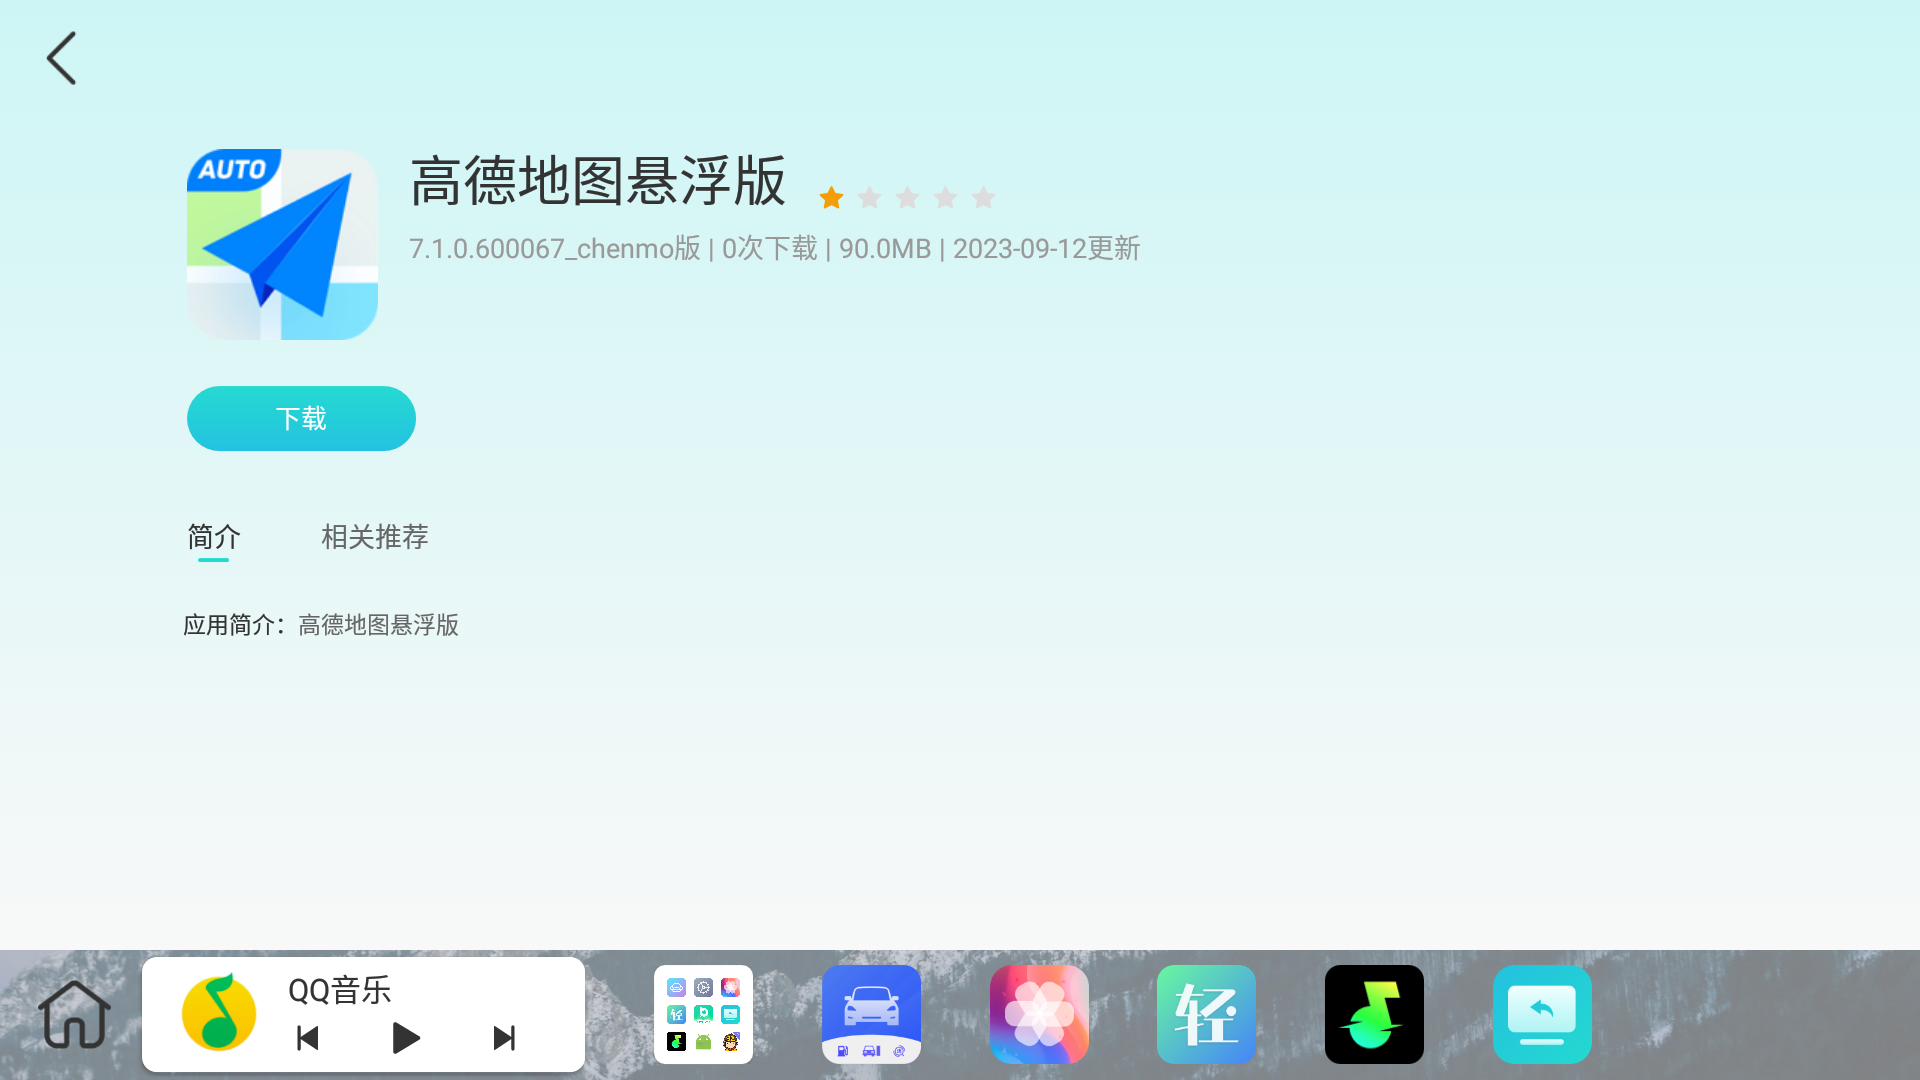The height and width of the screenshot is (1080, 1920).
Task: Click the 下载 download button
Action: 301,418
